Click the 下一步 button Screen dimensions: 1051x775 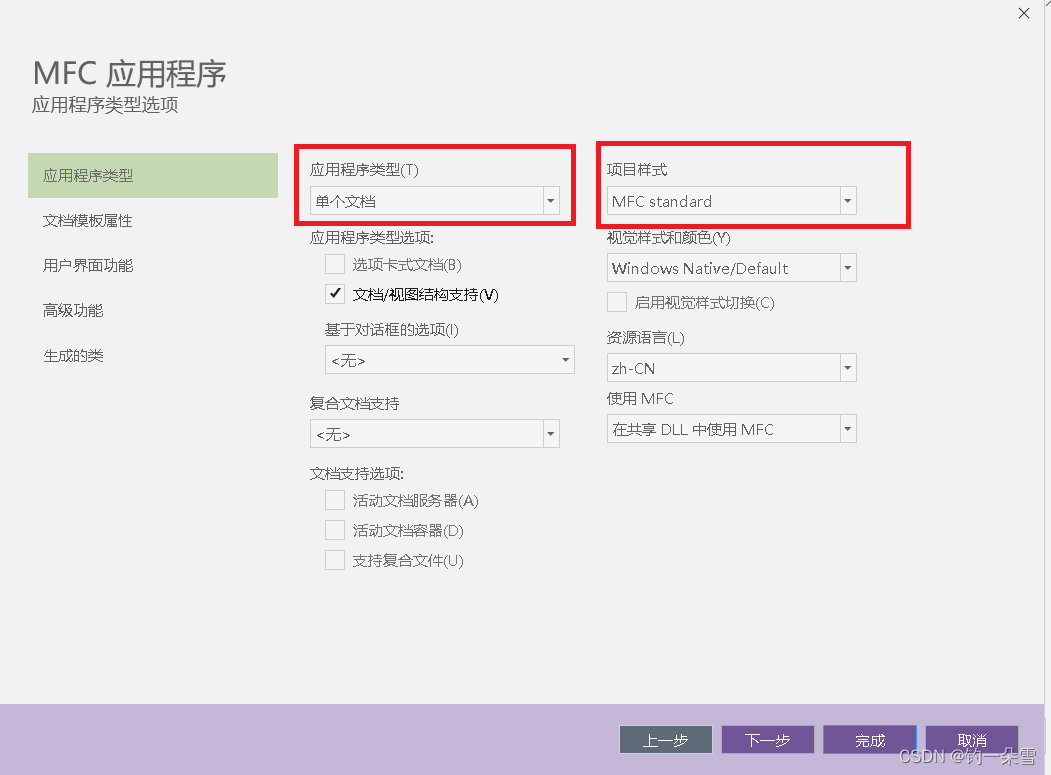click(767, 740)
